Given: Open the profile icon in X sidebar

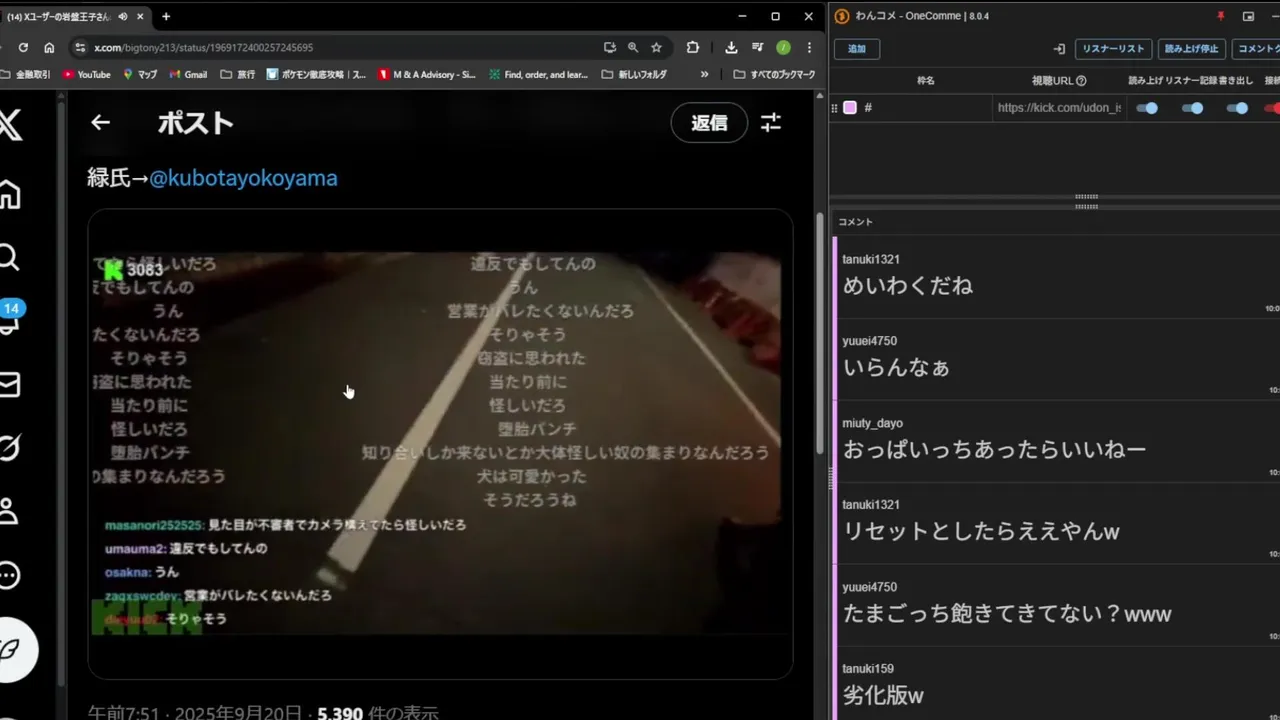Looking at the screenshot, I should pos(9,511).
